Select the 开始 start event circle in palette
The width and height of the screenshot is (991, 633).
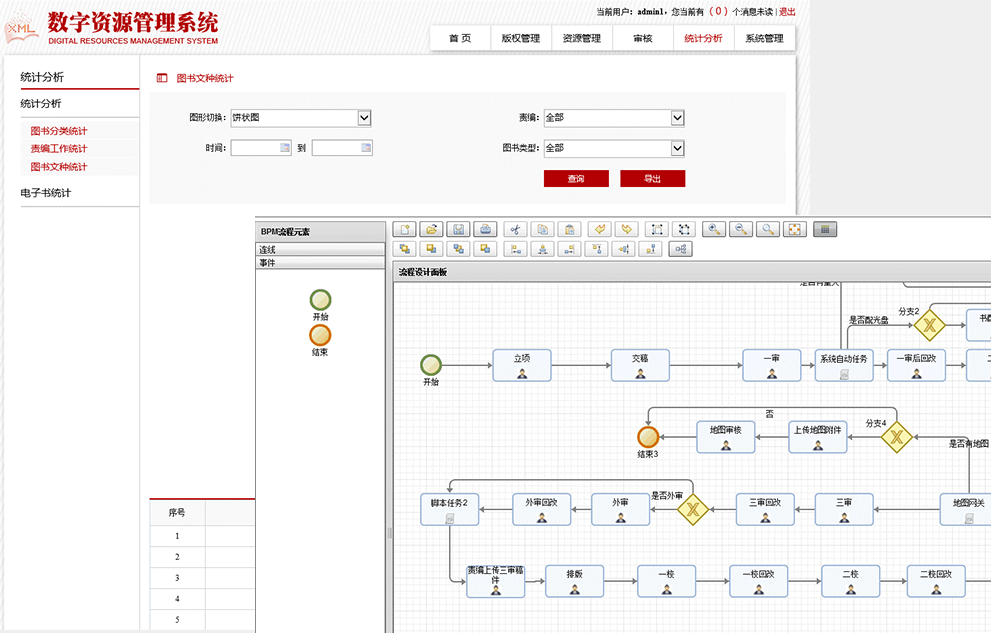pos(320,300)
